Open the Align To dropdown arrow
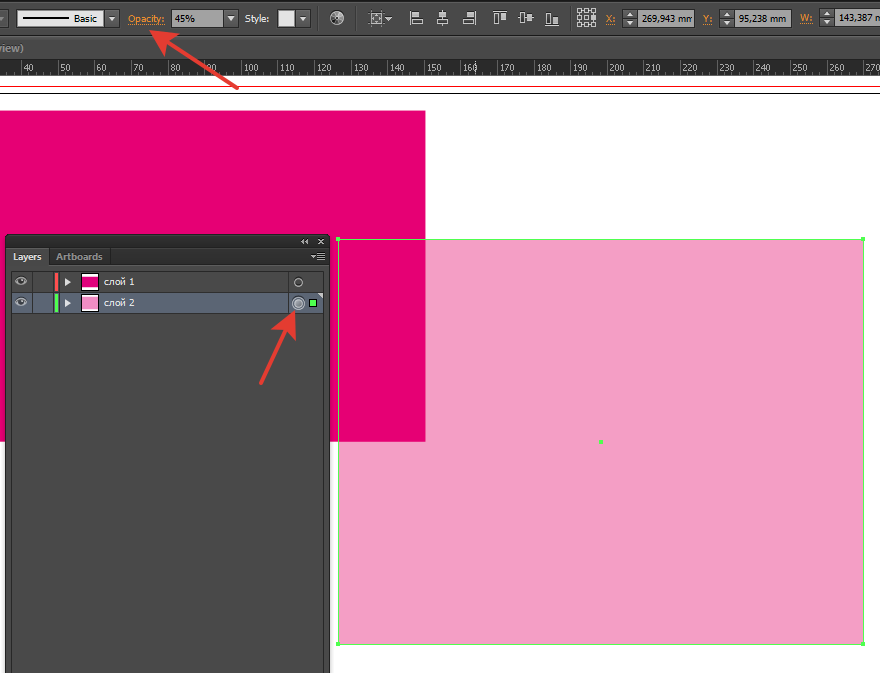The image size is (880, 673). click(389, 19)
